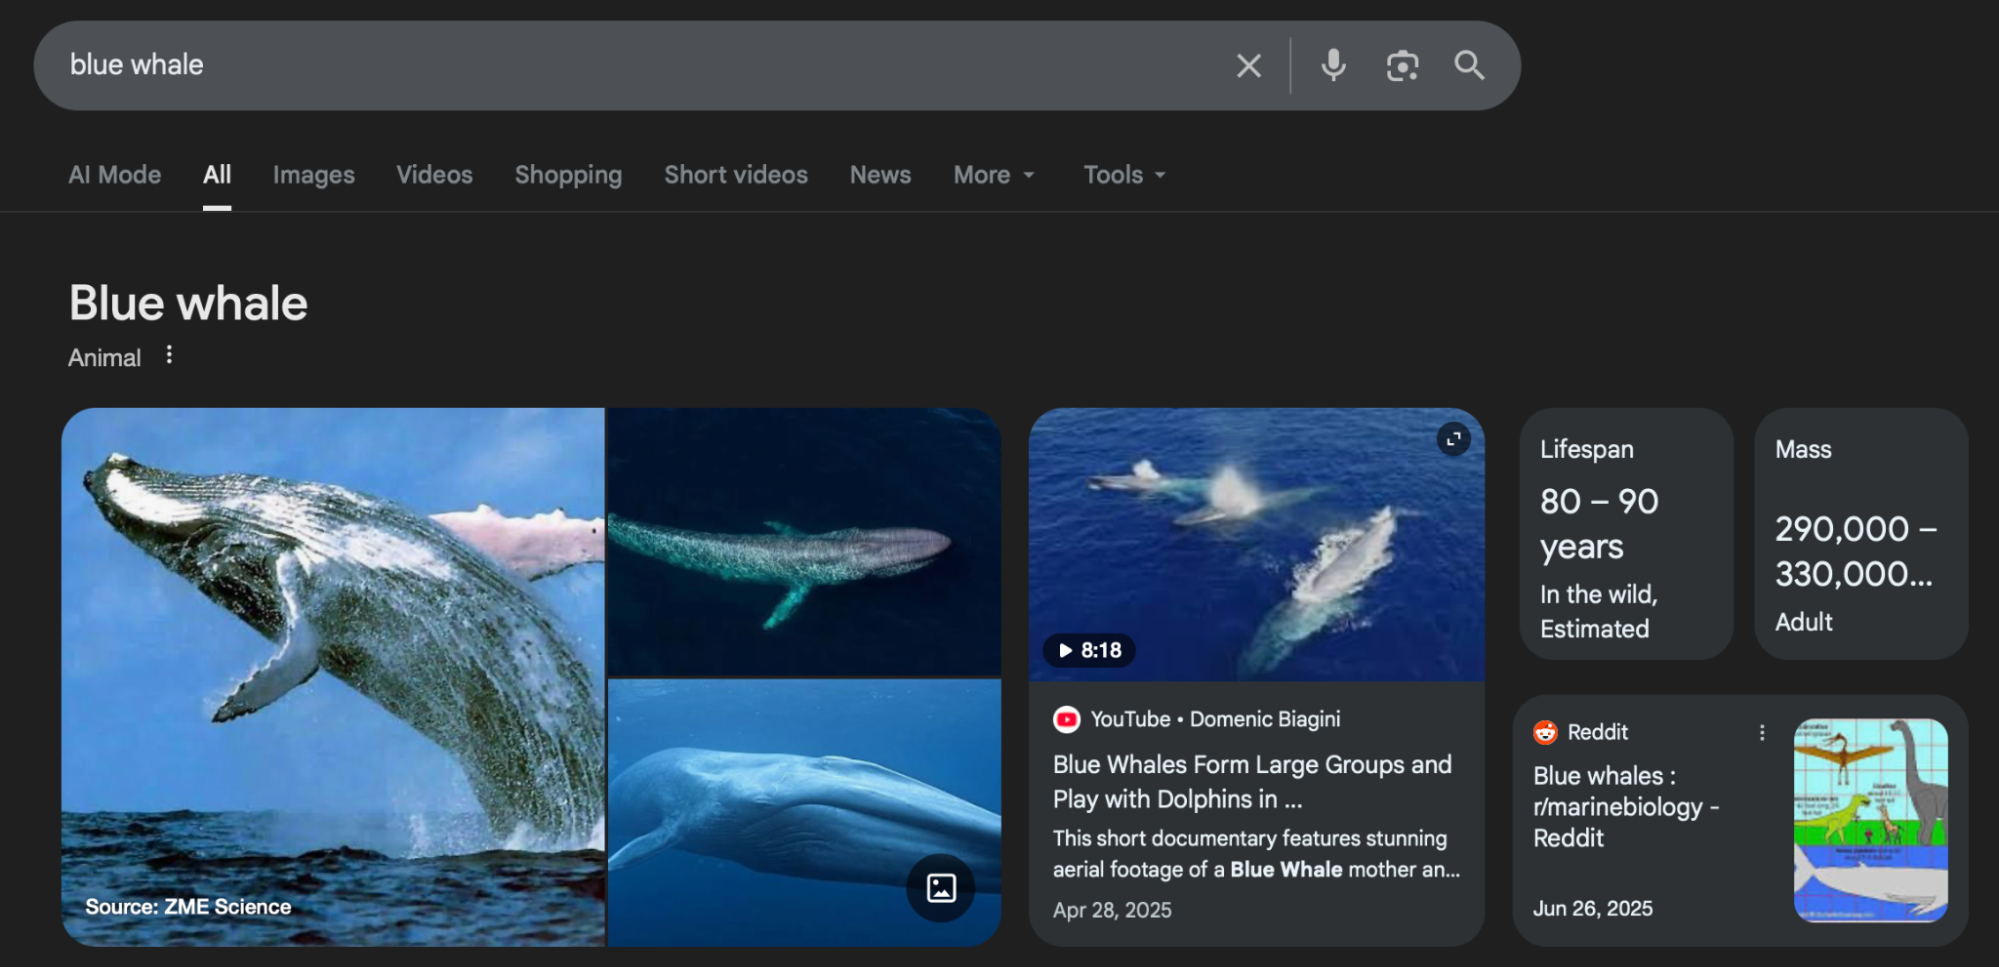Clear the search box with the X icon
The height and width of the screenshot is (968, 1999).
pos(1248,66)
